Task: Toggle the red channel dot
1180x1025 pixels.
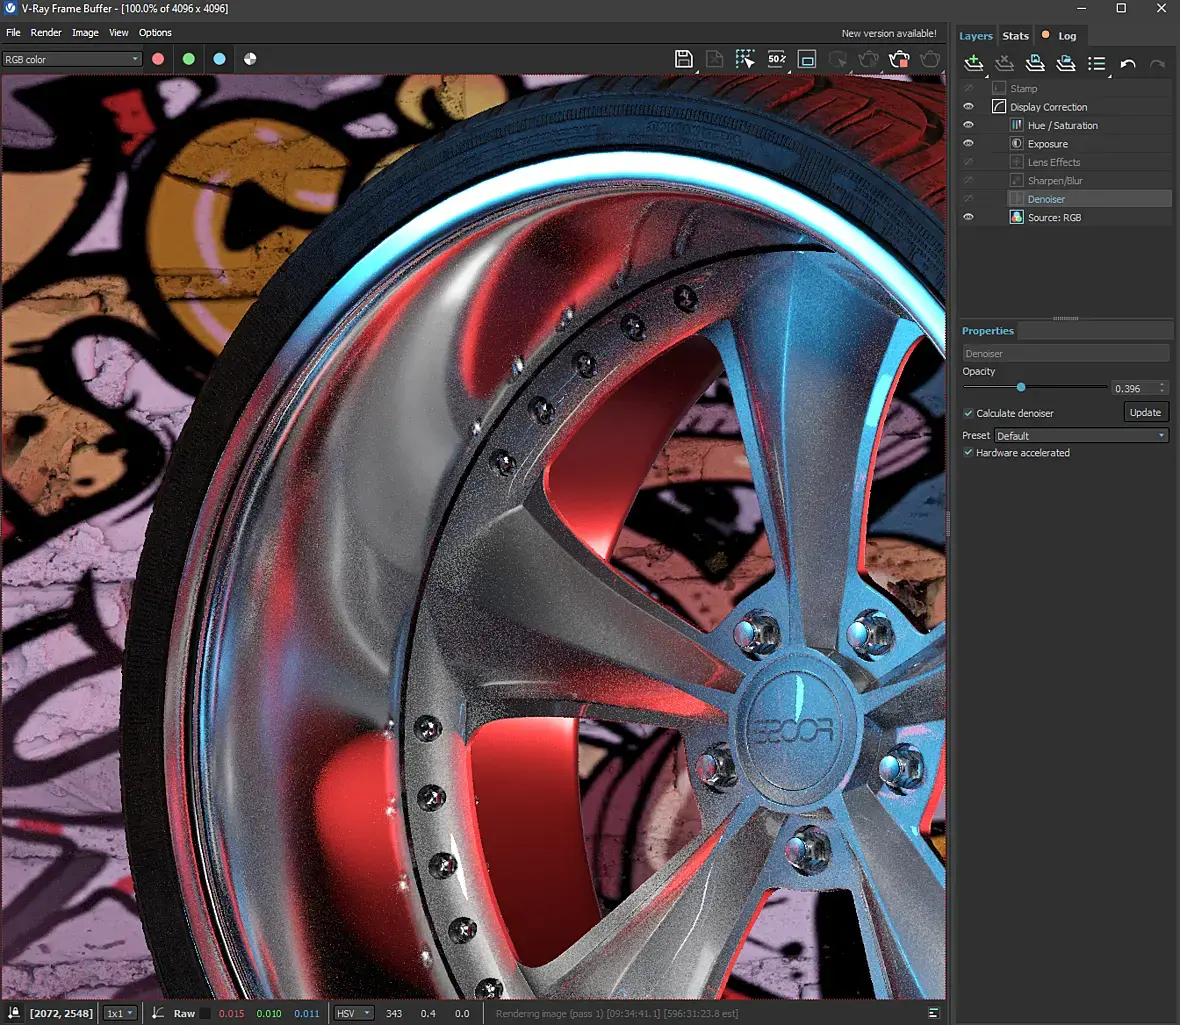Action: coord(158,59)
